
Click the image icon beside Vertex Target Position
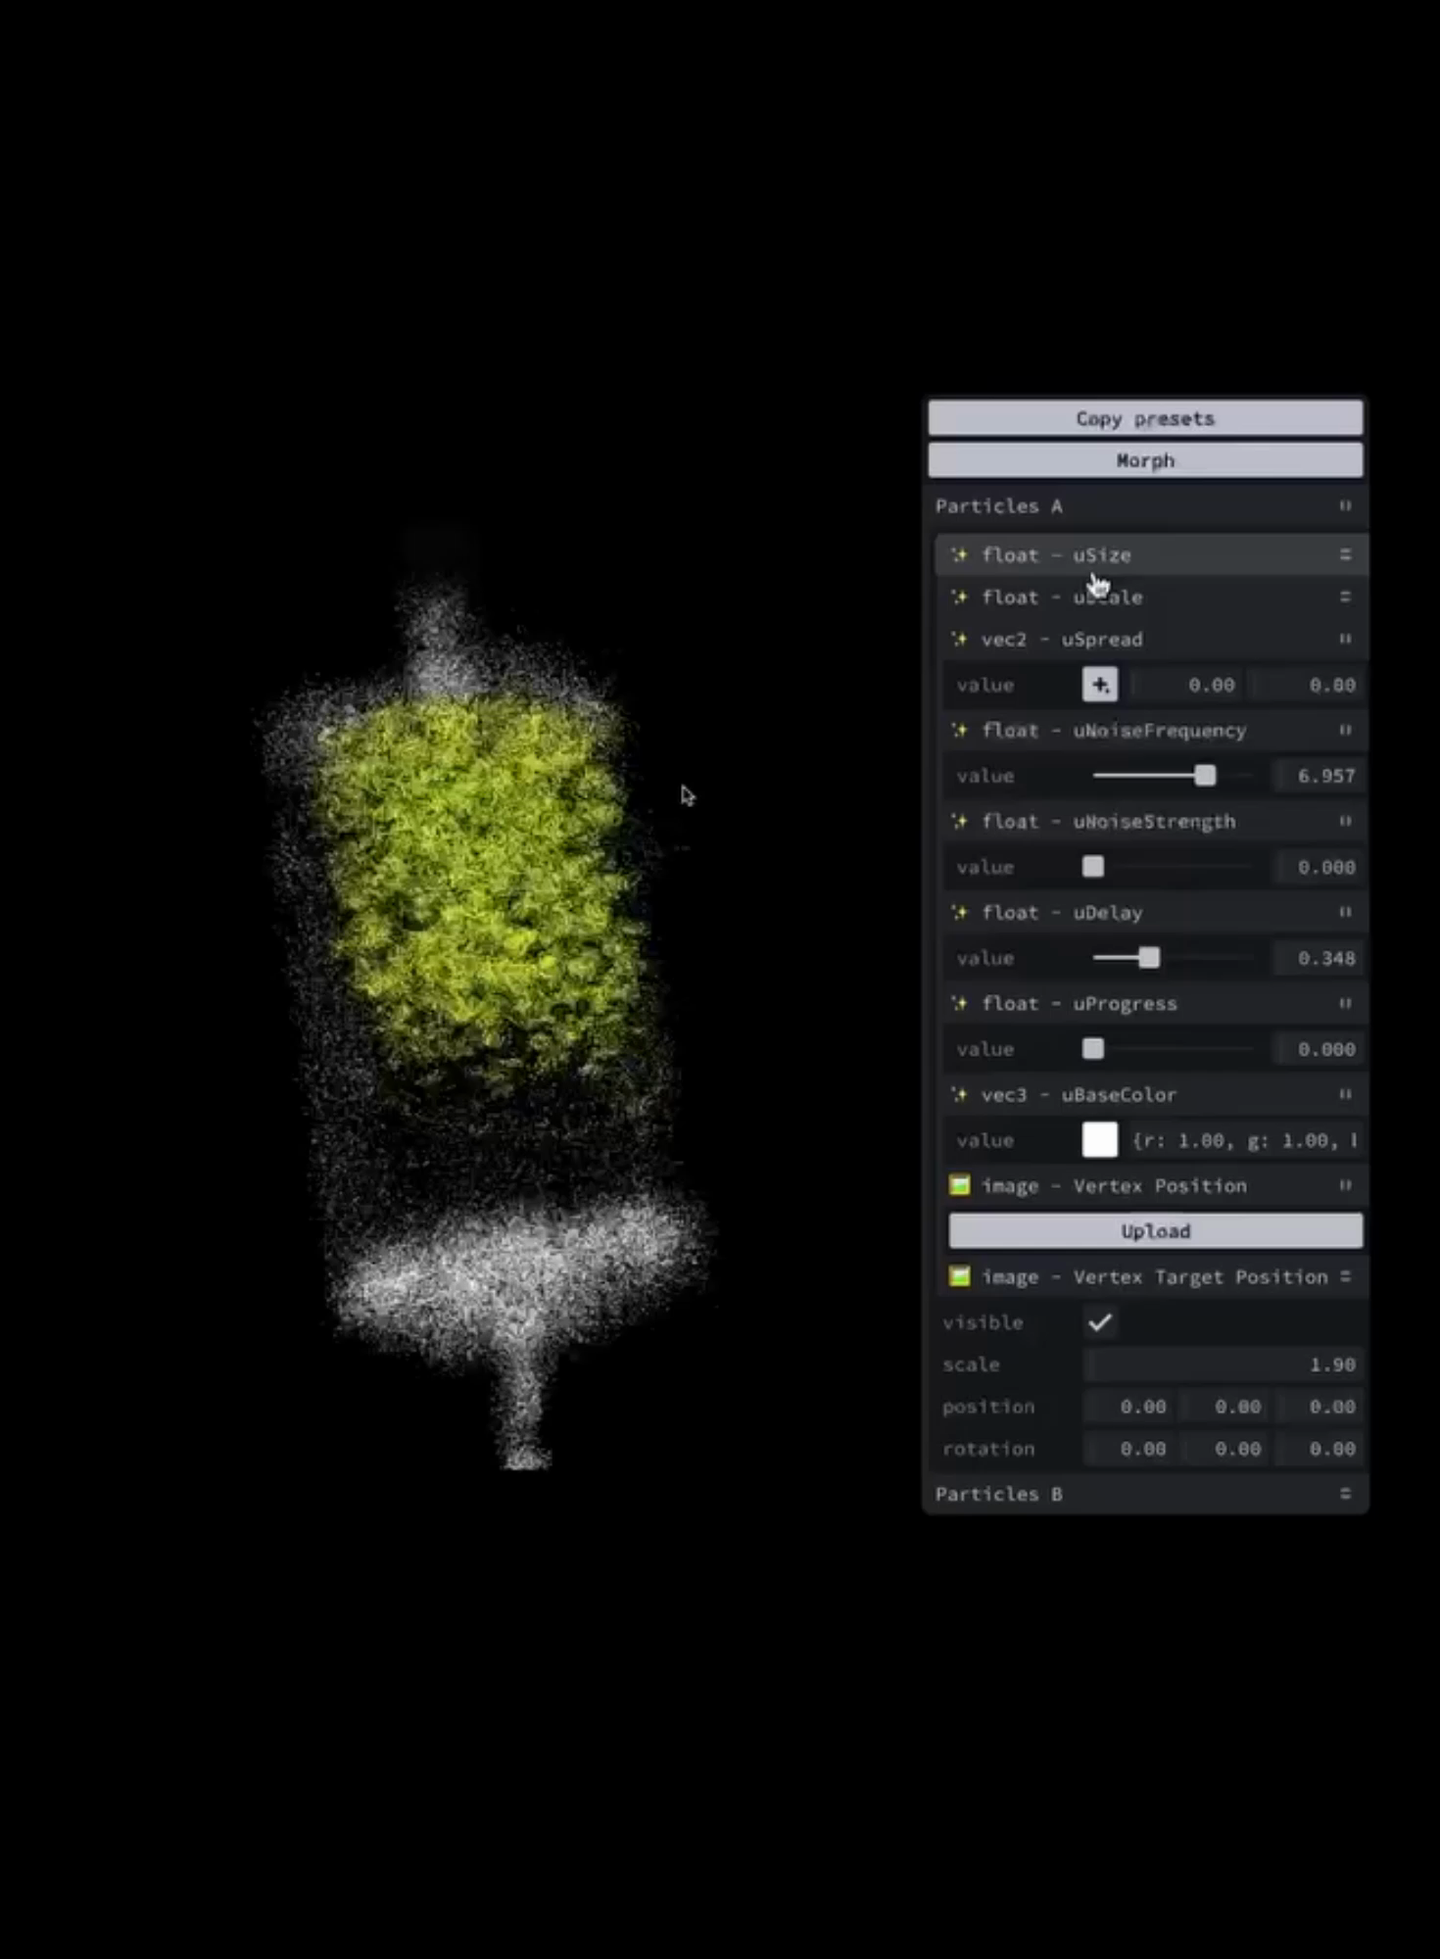tap(959, 1276)
